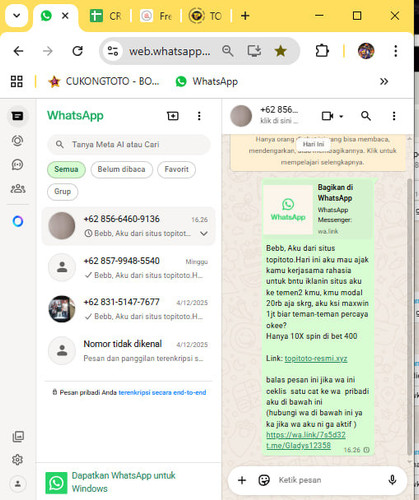The height and width of the screenshot is (500, 419).
Task: Open Meta AI circle icon
Action: [x=18, y=221]
